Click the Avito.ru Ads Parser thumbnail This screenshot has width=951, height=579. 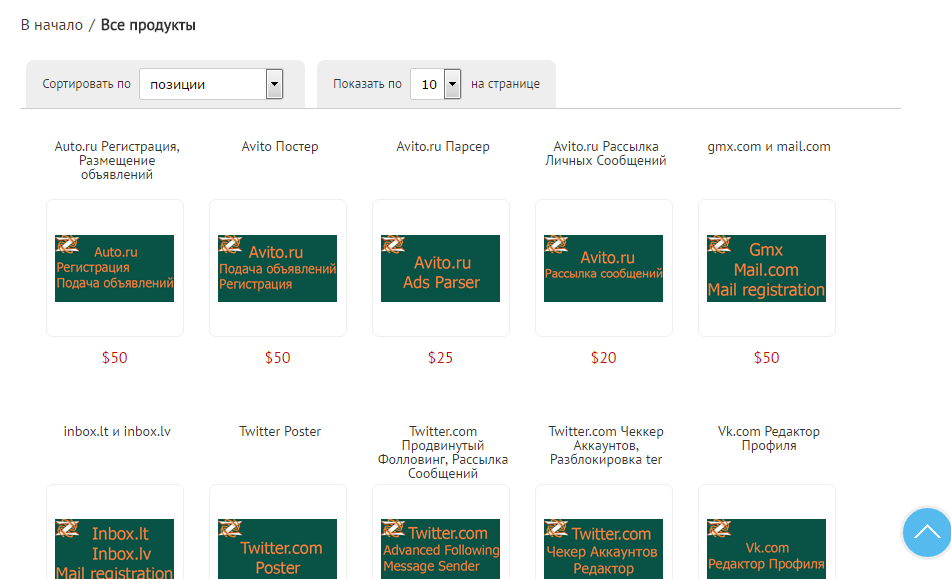(440, 268)
